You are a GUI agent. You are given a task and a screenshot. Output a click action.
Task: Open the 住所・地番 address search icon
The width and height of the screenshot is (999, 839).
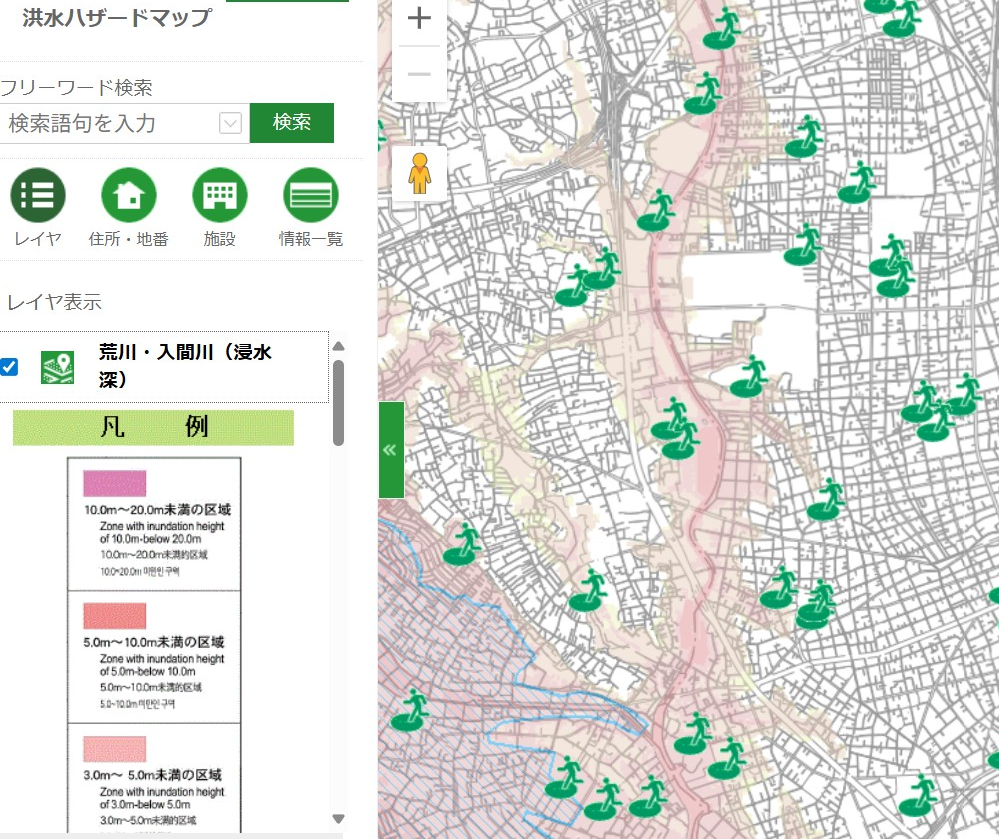[x=129, y=196]
